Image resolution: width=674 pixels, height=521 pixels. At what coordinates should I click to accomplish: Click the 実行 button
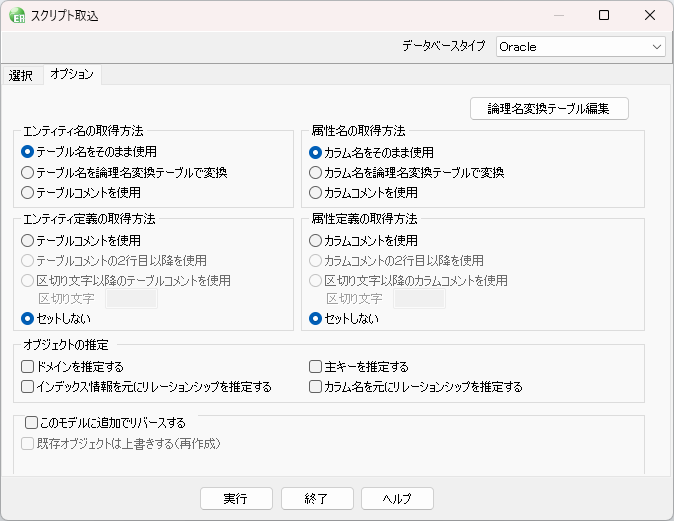coord(236,499)
